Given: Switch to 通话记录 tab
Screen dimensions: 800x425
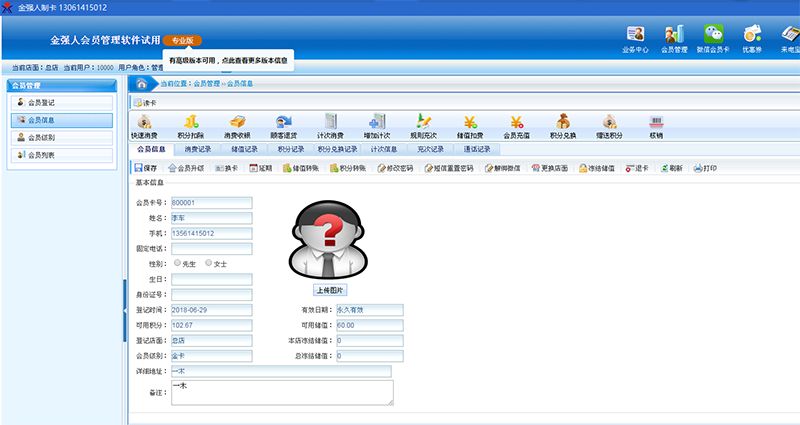Looking at the screenshot, I should 477,149.
